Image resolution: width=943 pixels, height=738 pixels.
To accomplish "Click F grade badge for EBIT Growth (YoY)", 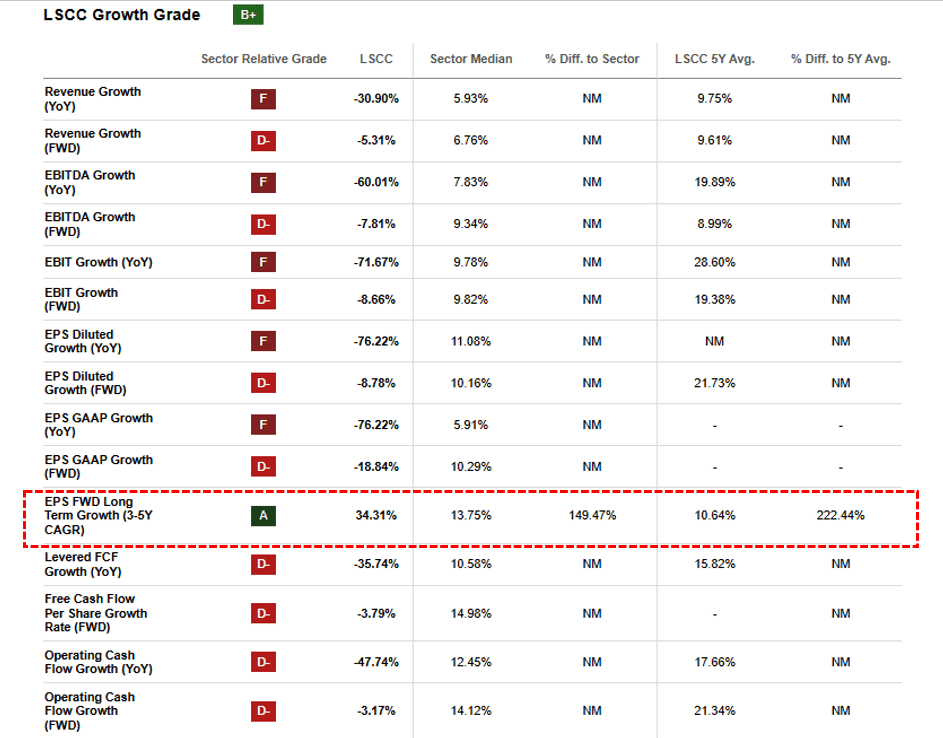I will (x=263, y=263).
